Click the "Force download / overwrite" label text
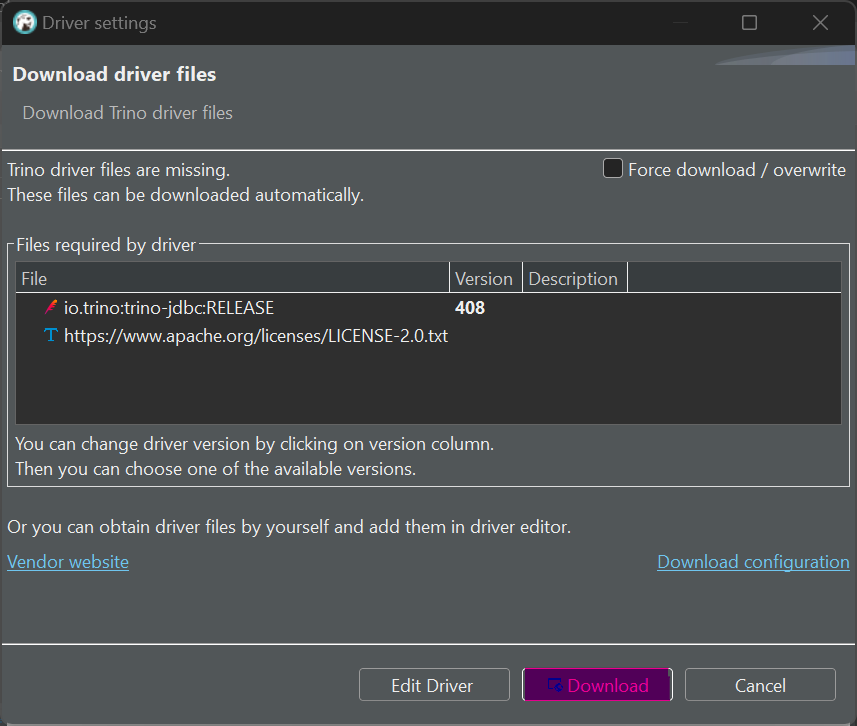857x726 pixels. tap(737, 170)
